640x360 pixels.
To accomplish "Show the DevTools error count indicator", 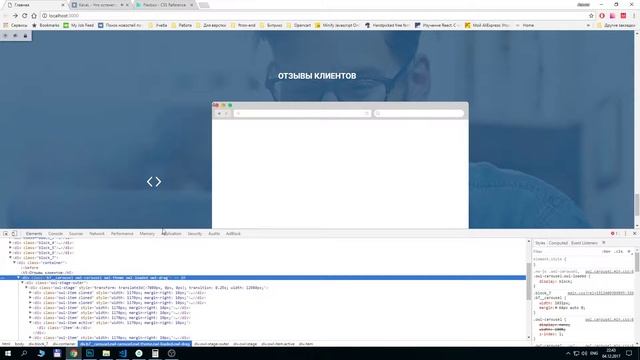I will pyautogui.click(x=614, y=233).
